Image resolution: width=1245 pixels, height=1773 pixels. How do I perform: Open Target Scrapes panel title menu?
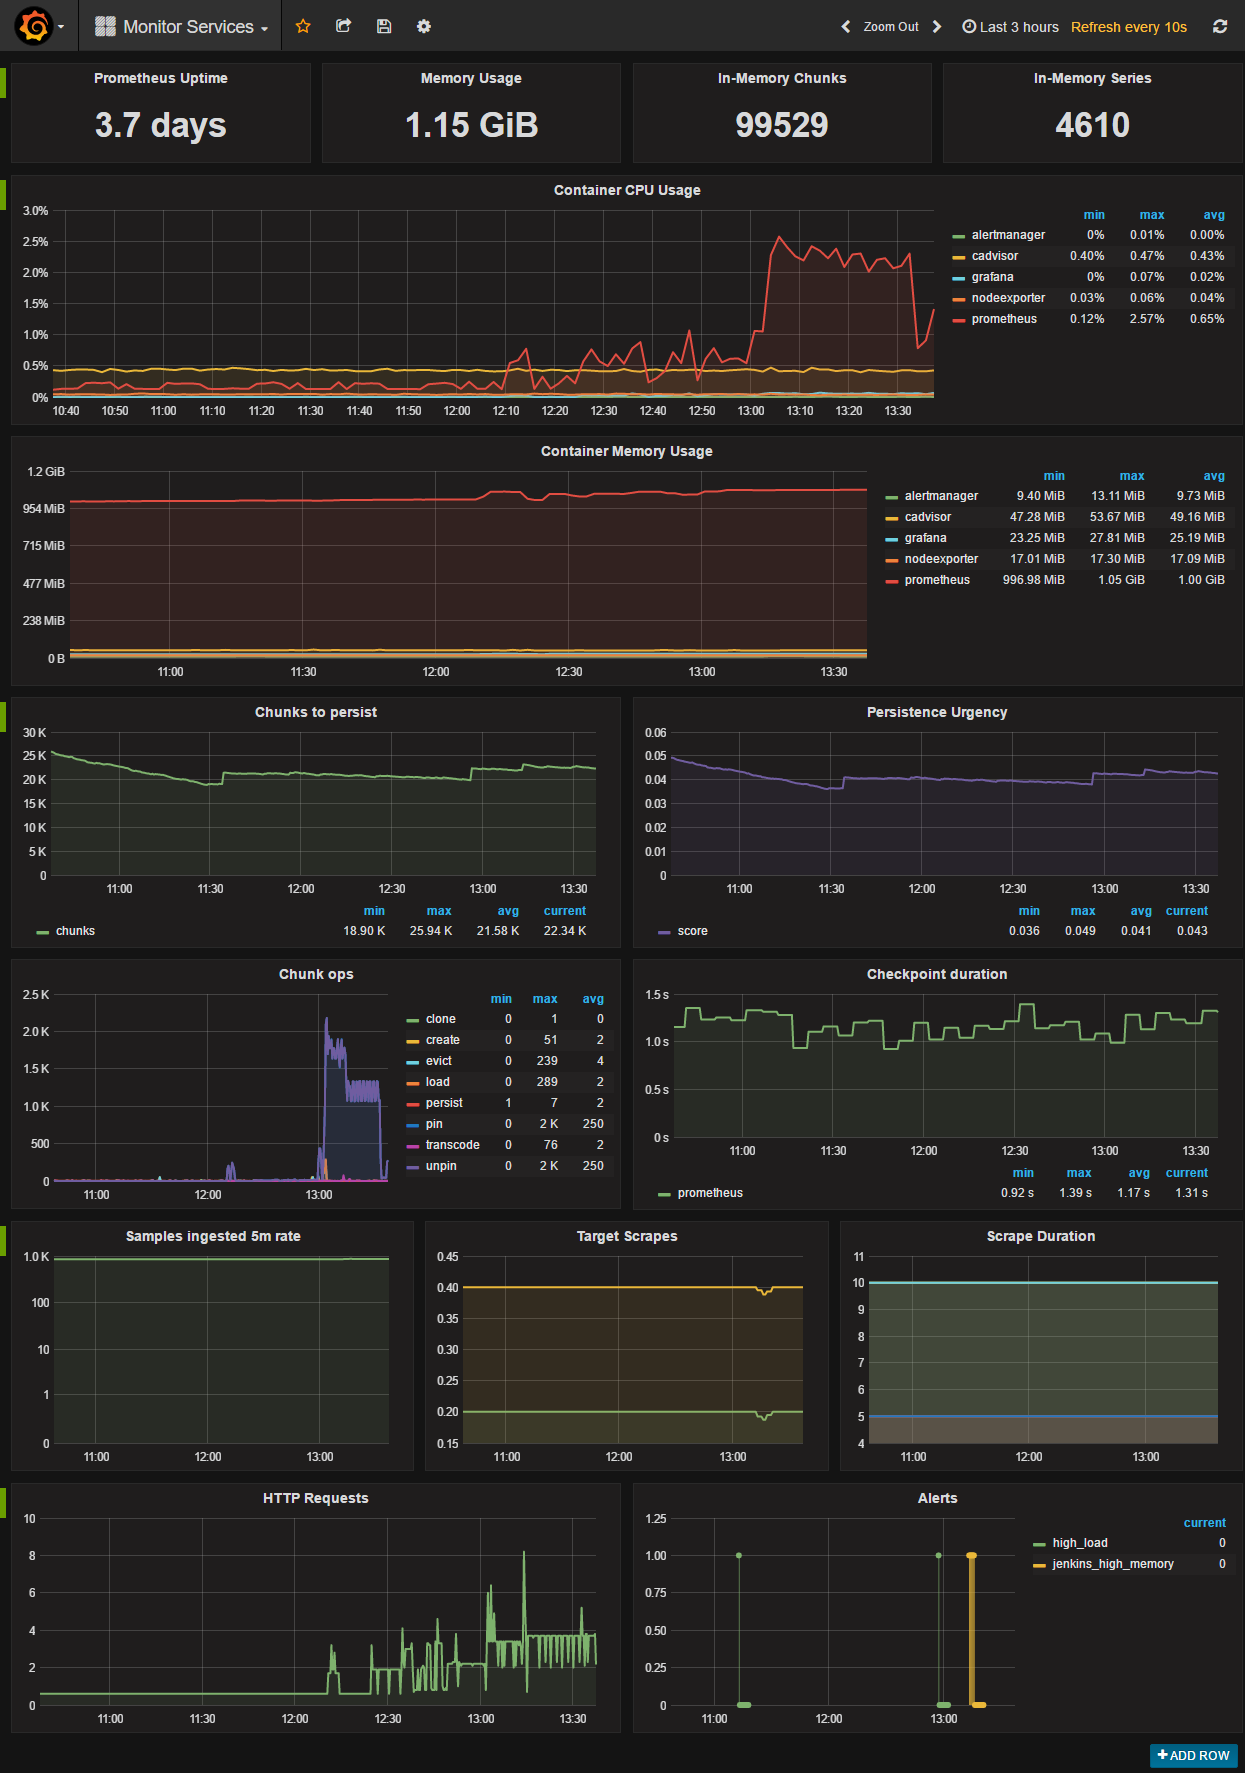pos(627,1236)
